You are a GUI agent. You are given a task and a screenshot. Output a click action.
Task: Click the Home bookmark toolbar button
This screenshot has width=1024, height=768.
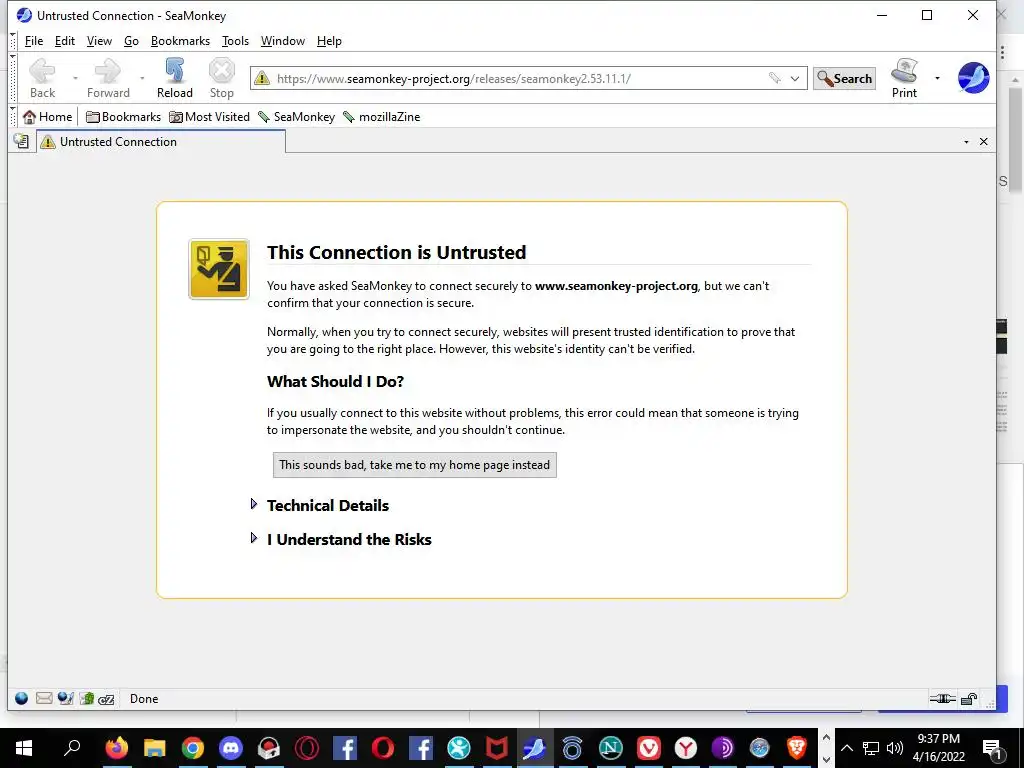(47, 117)
